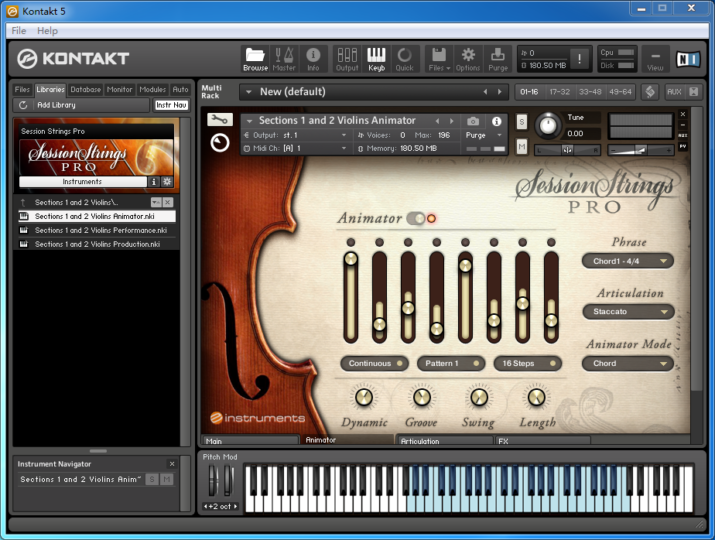This screenshot has width=715, height=540.
Task: Switch to the Database tab
Action: point(85,90)
